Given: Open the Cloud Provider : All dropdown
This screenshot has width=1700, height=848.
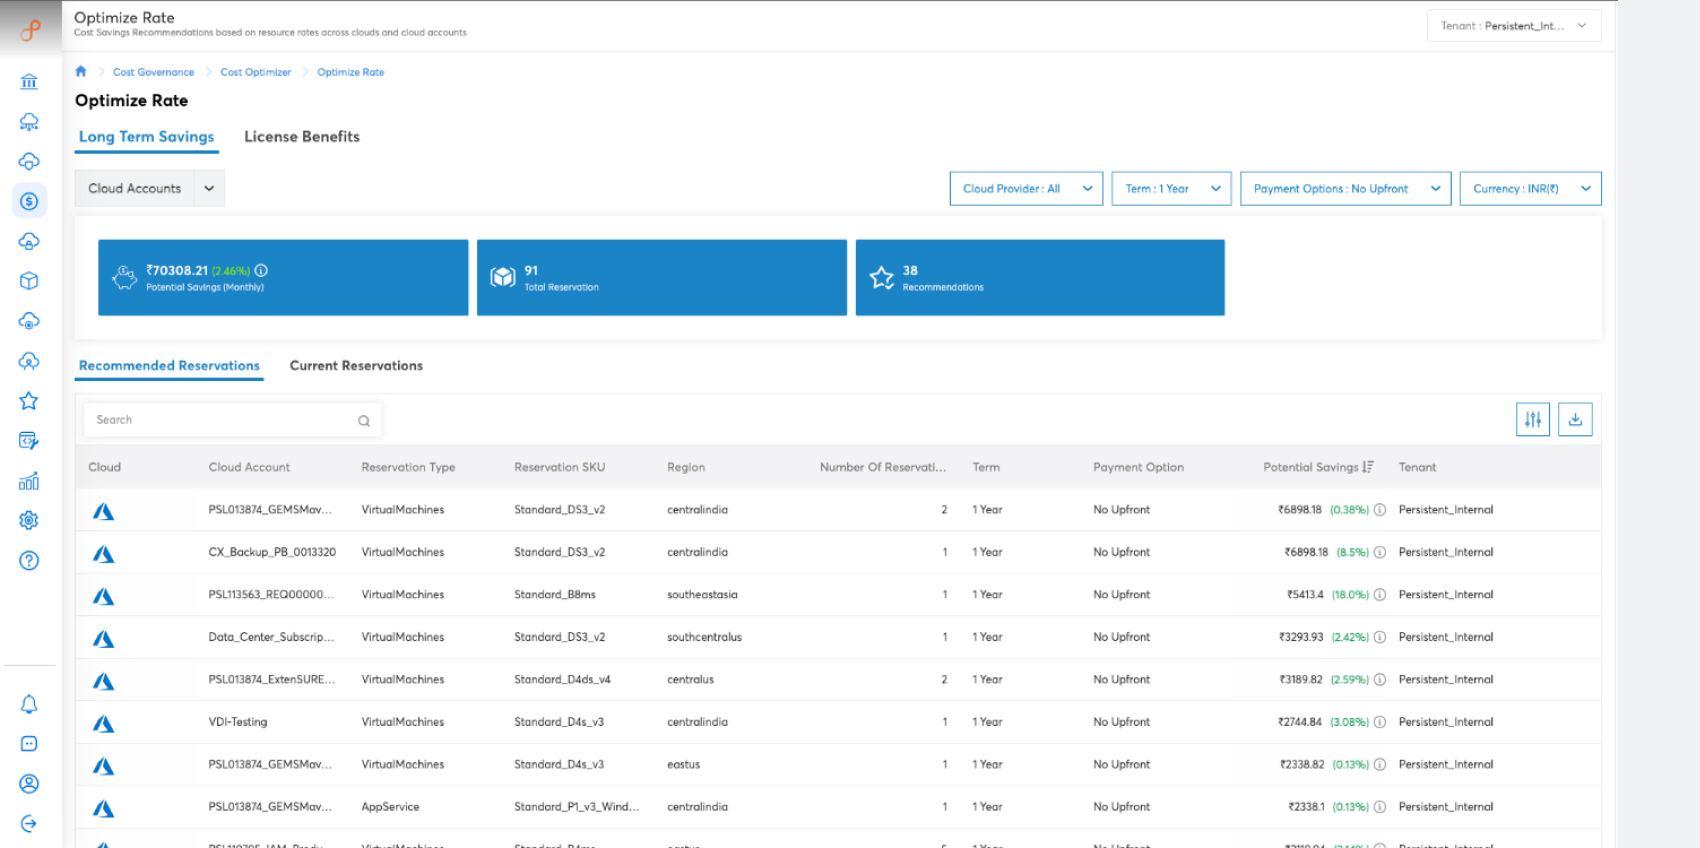Looking at the screenshot, I should [1026, 189].
